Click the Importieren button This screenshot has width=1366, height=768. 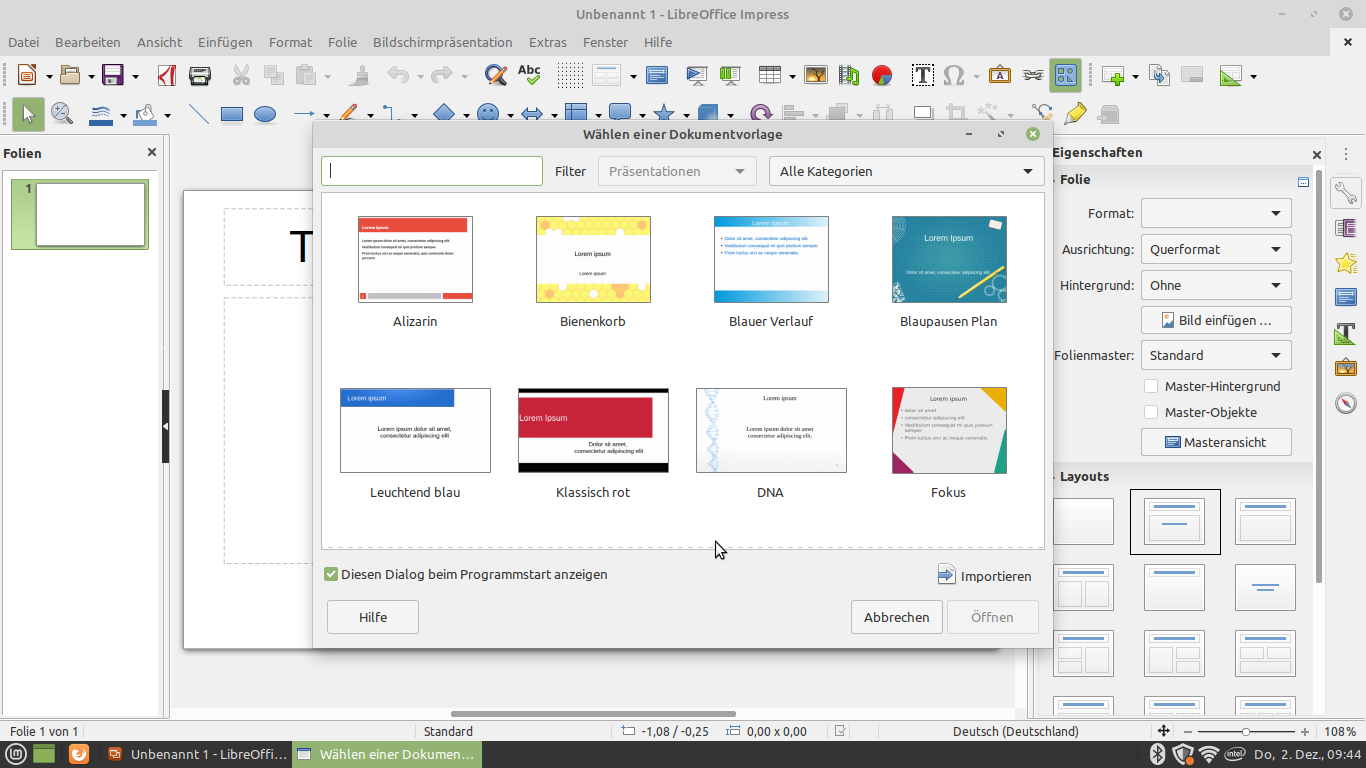(x=984, y=575)
